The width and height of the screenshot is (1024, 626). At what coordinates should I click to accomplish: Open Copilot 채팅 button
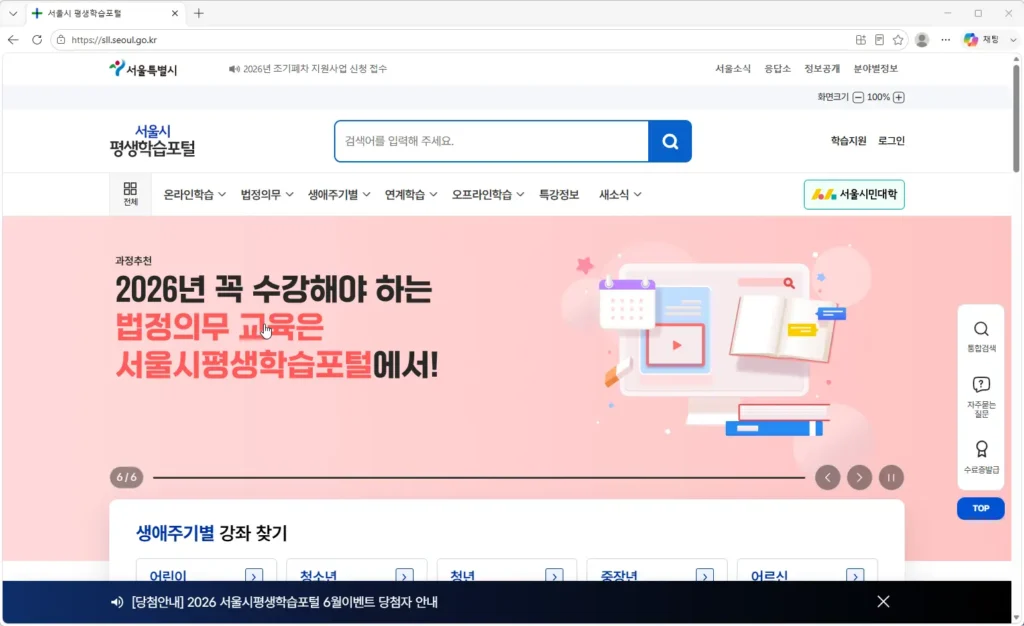coord(982,40)
